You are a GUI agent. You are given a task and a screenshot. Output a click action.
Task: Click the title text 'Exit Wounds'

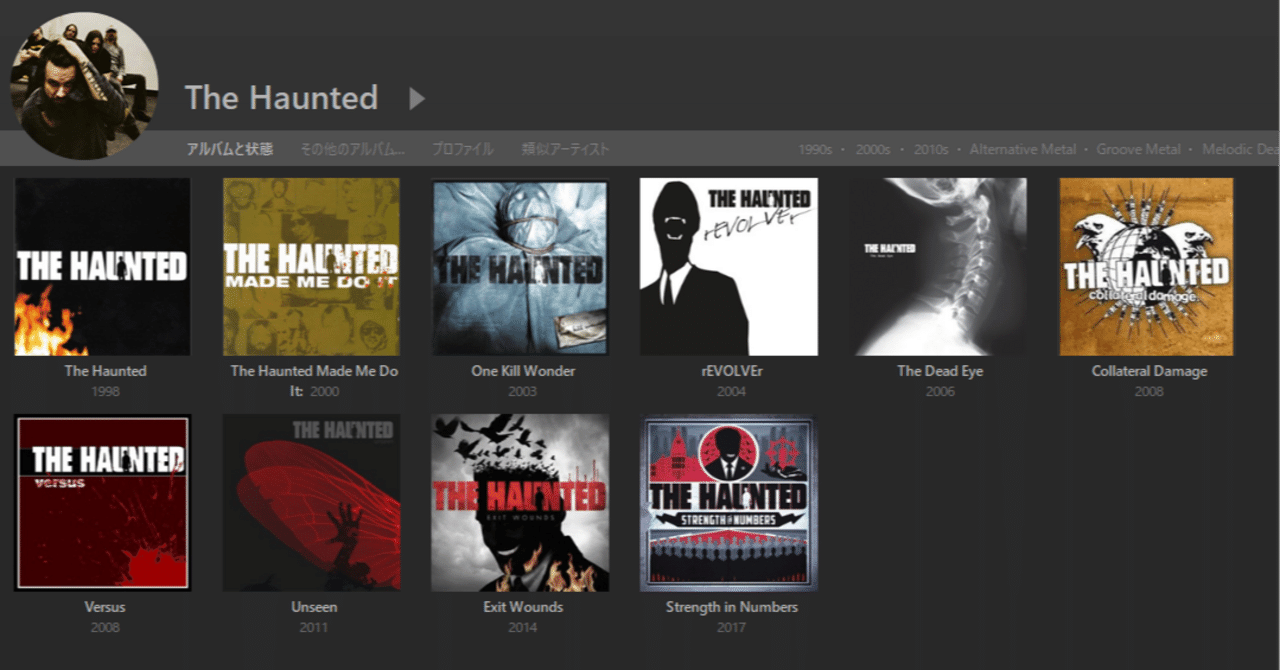523,607
